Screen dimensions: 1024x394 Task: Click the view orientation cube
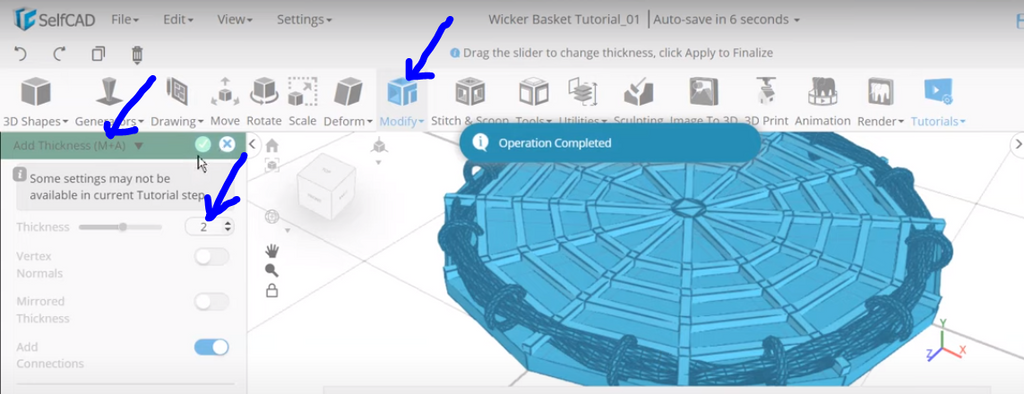click(327, 188)
